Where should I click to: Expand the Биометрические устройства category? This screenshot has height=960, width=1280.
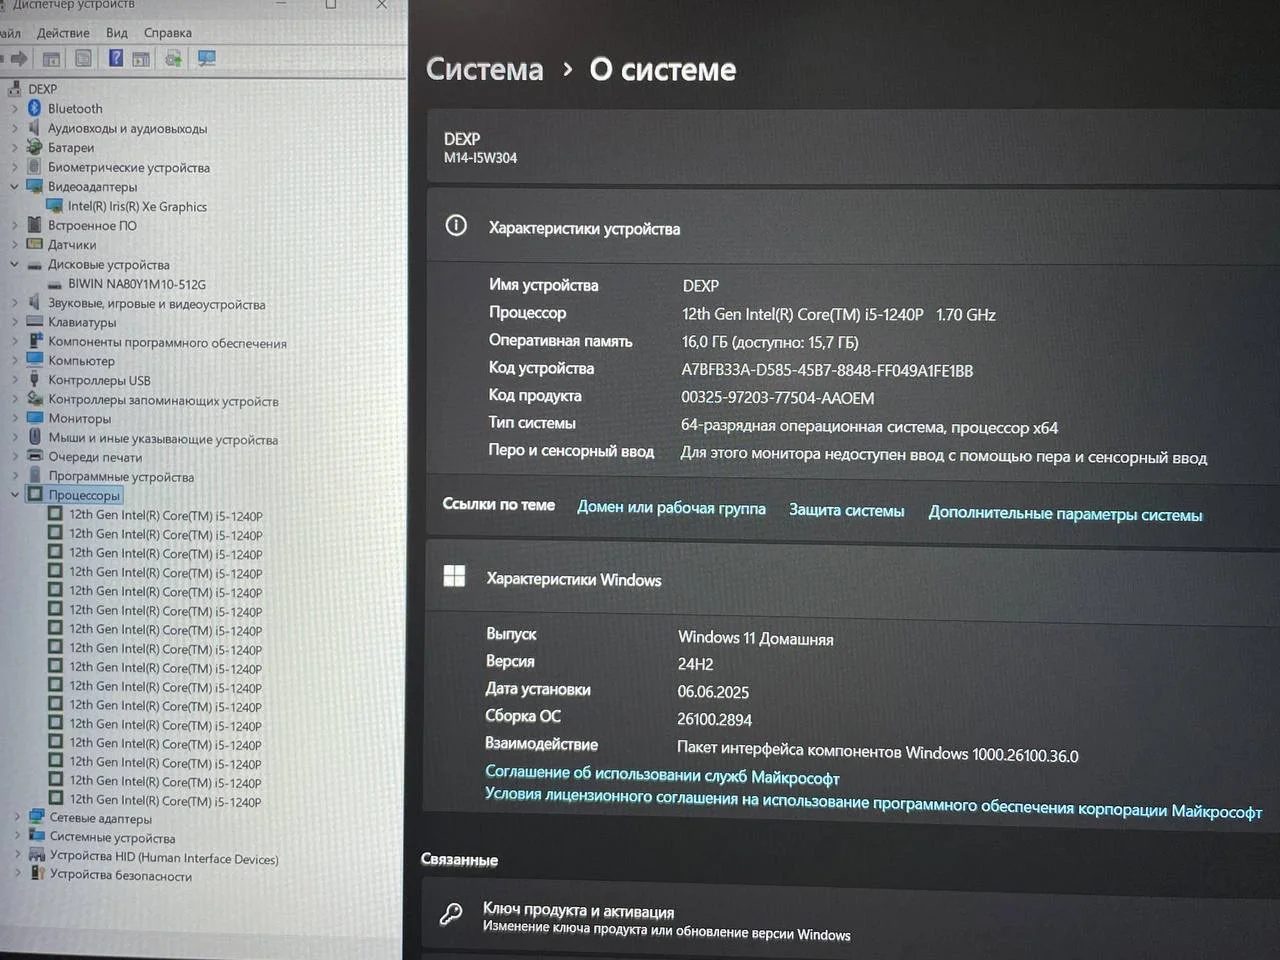click(14, 167)
